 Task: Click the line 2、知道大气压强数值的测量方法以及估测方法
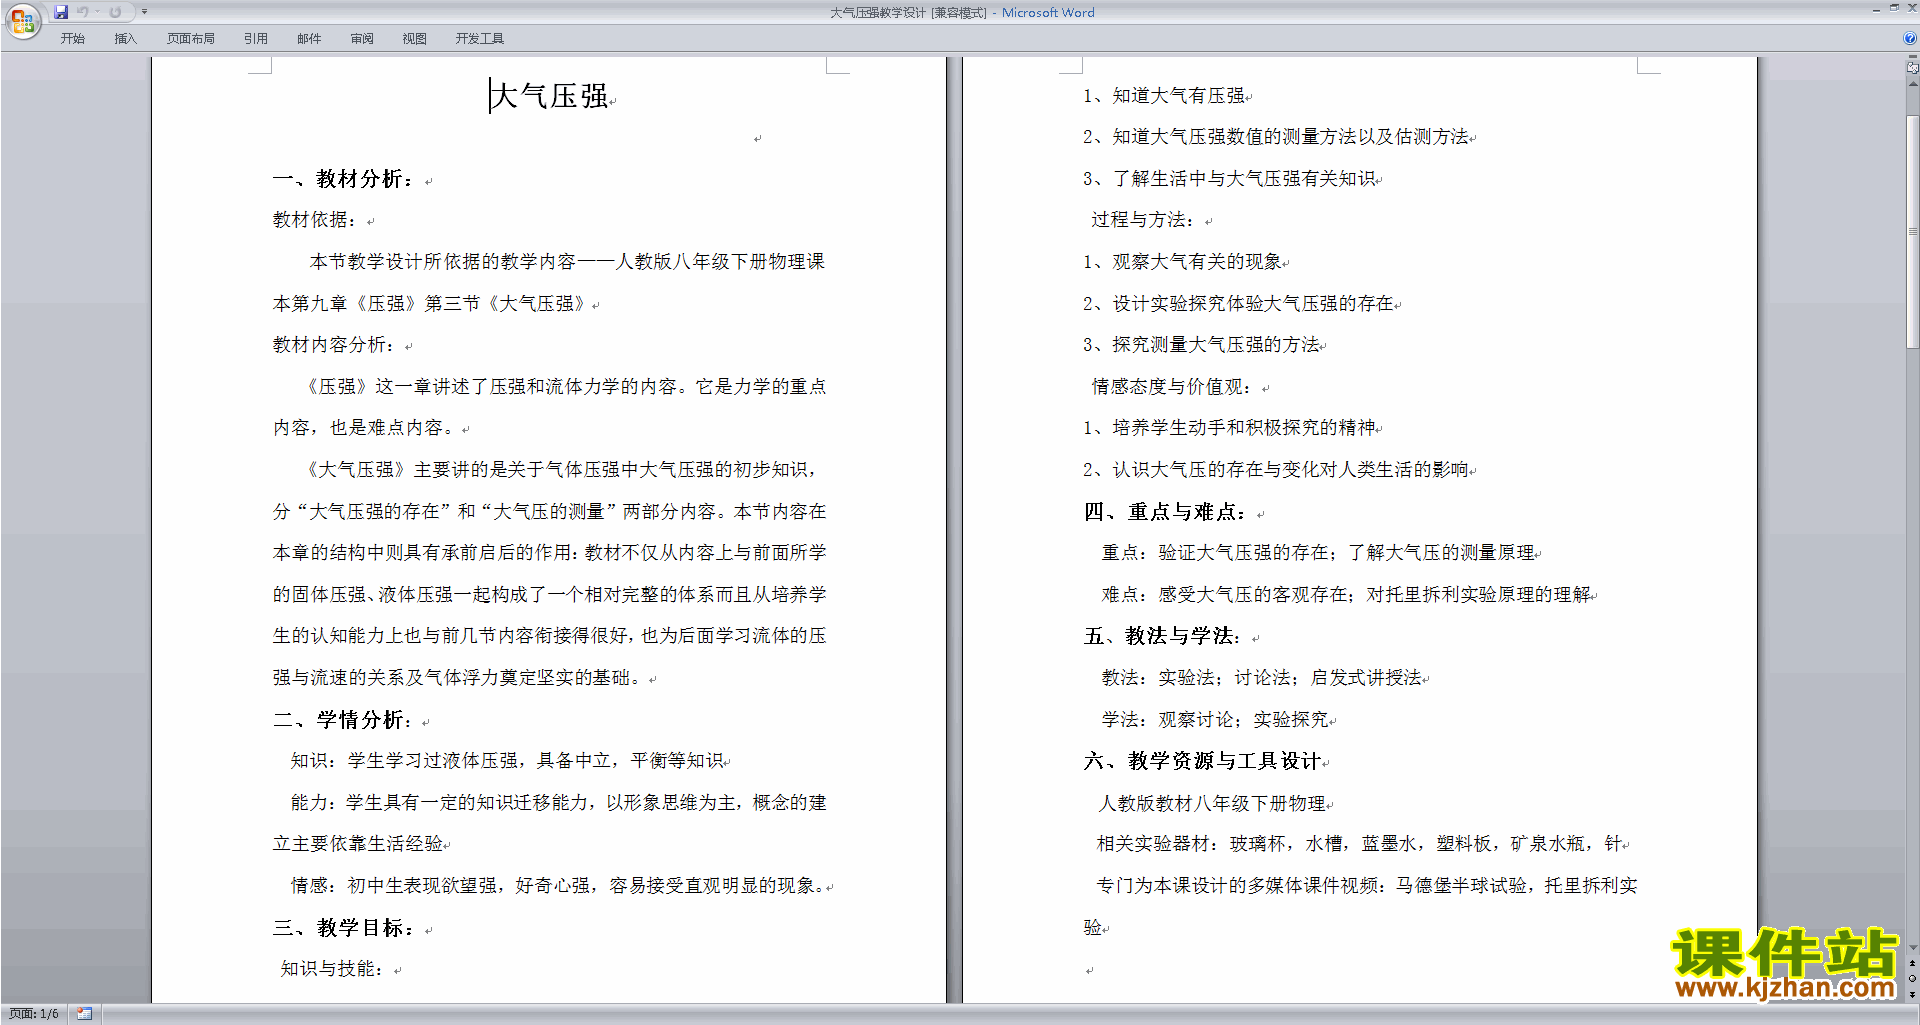[1276, 137]
